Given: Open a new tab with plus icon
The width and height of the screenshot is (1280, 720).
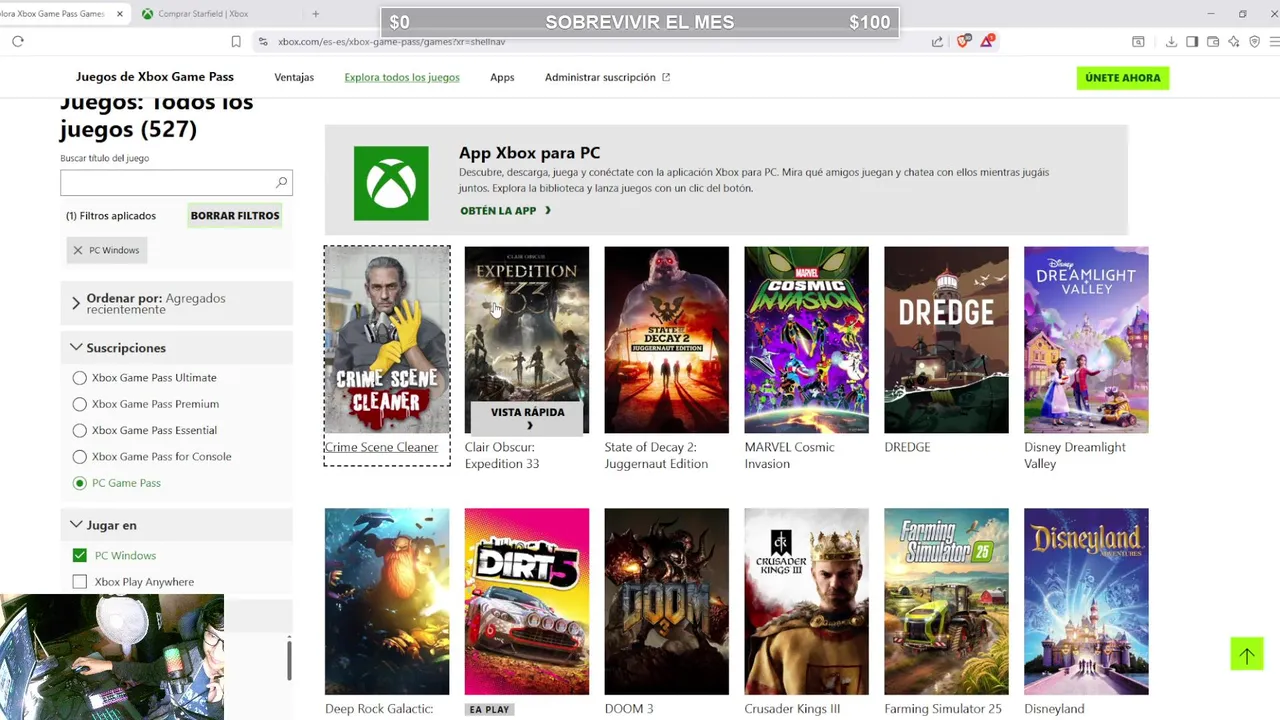Looking at the screenshot, I should 315,14.
